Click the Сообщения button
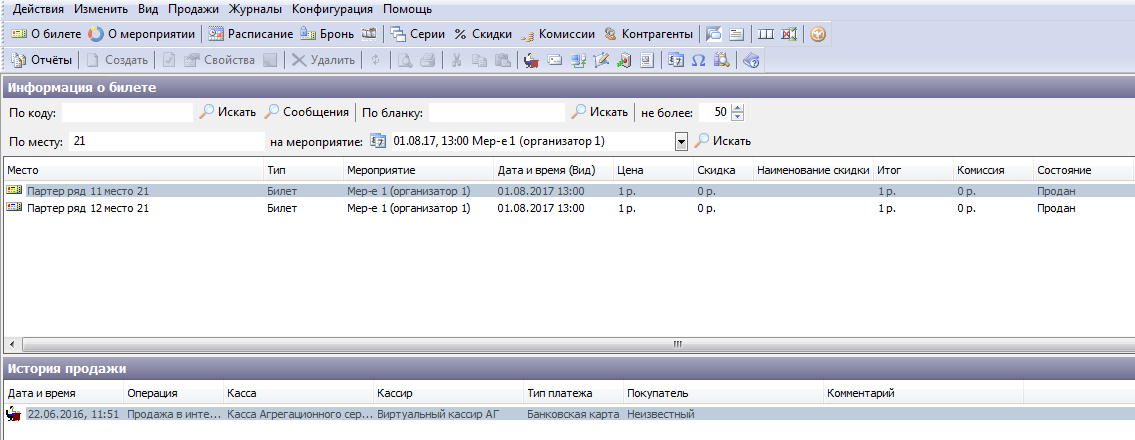The image size is (1135, 440). (x=307, y=112)
